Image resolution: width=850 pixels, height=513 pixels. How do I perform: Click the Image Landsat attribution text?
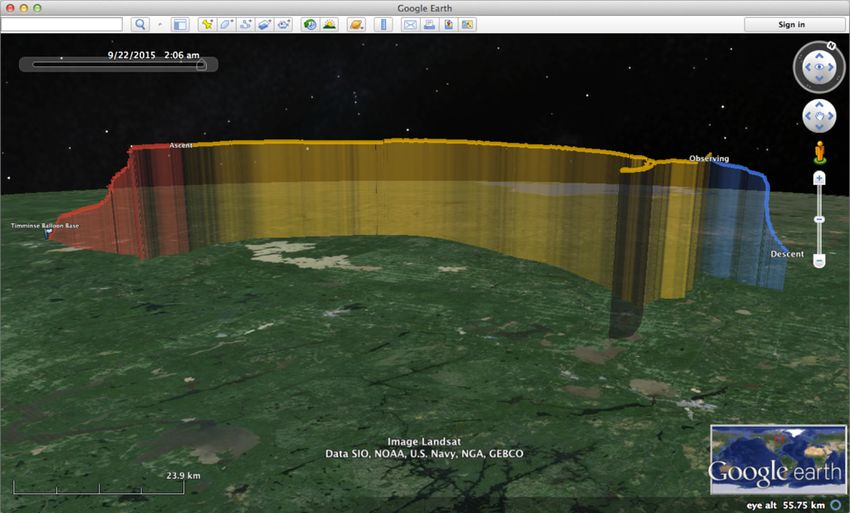(424, 441)
